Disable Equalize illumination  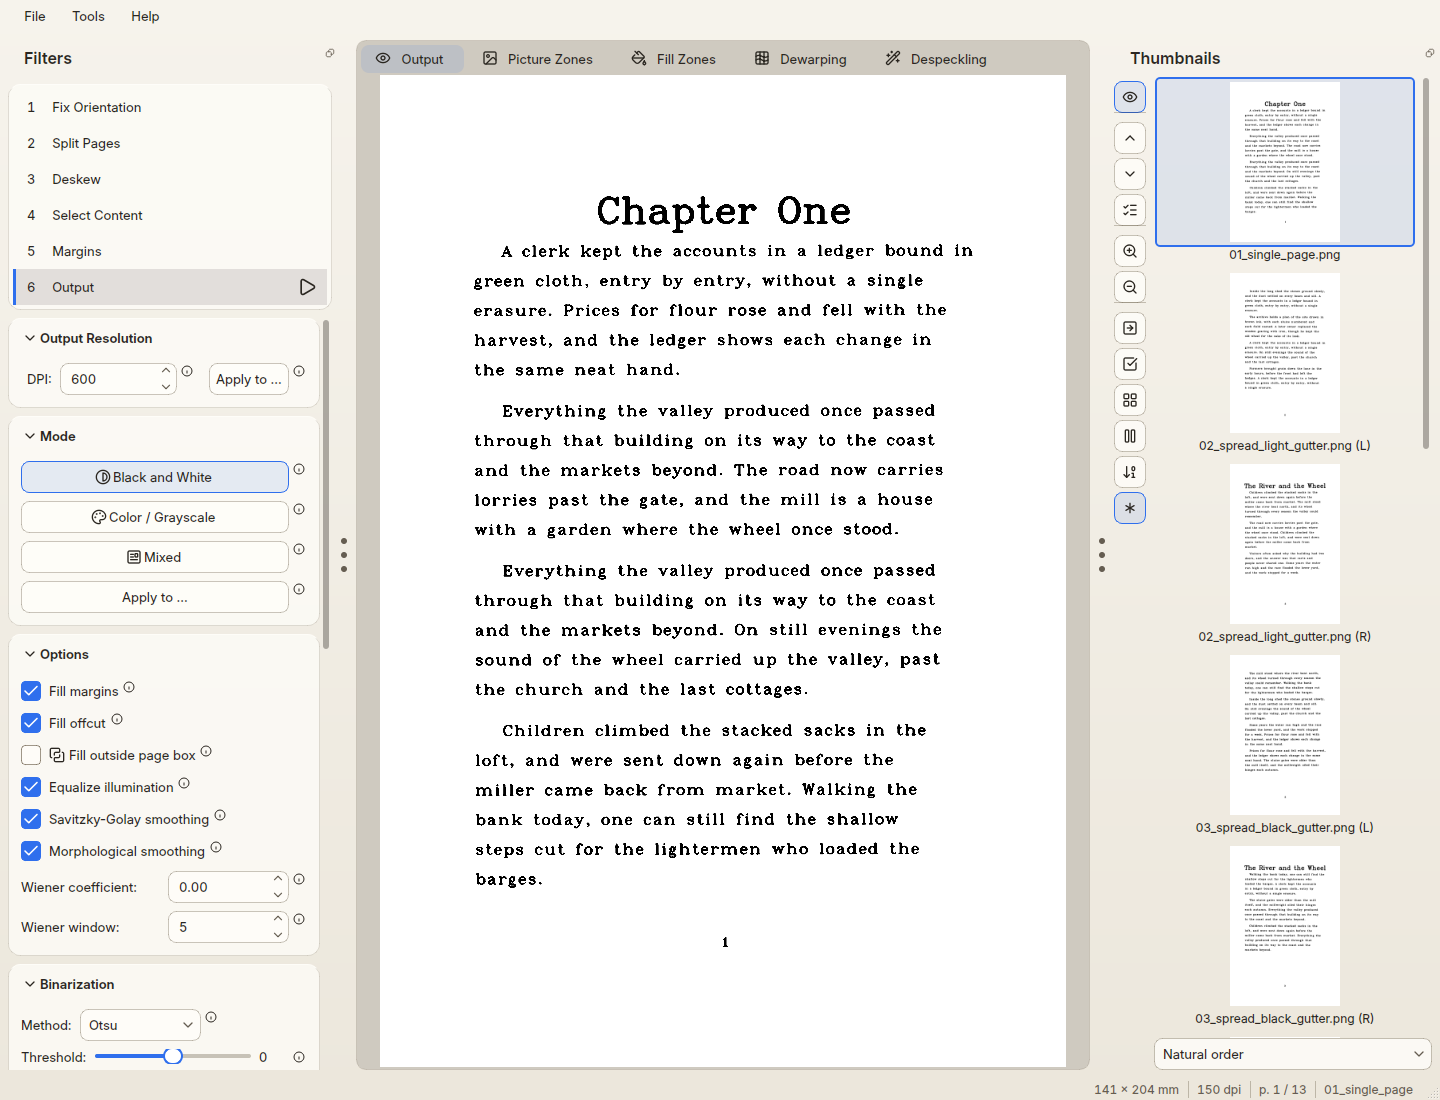coord(31,787)
